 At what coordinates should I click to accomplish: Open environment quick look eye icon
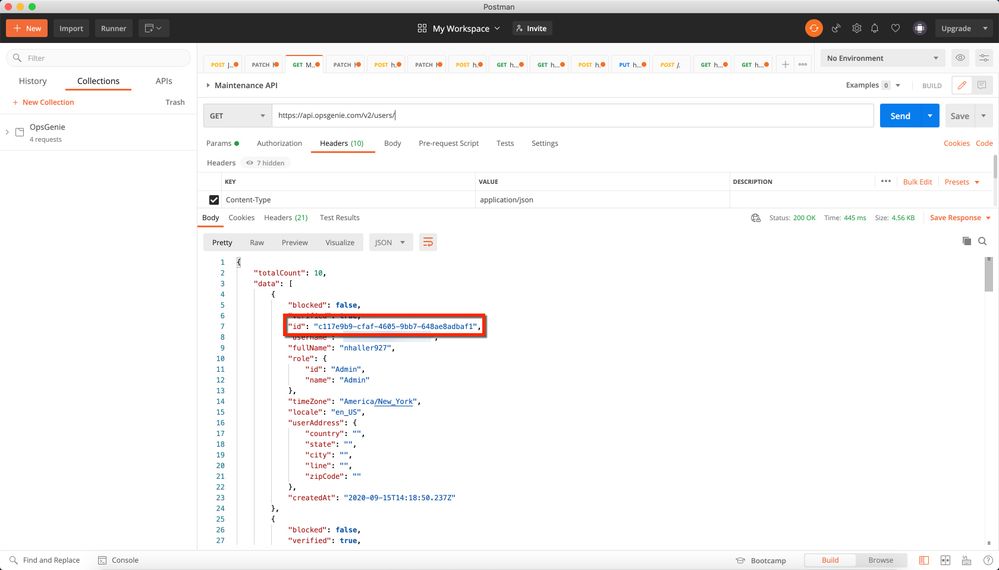[959, 58]
